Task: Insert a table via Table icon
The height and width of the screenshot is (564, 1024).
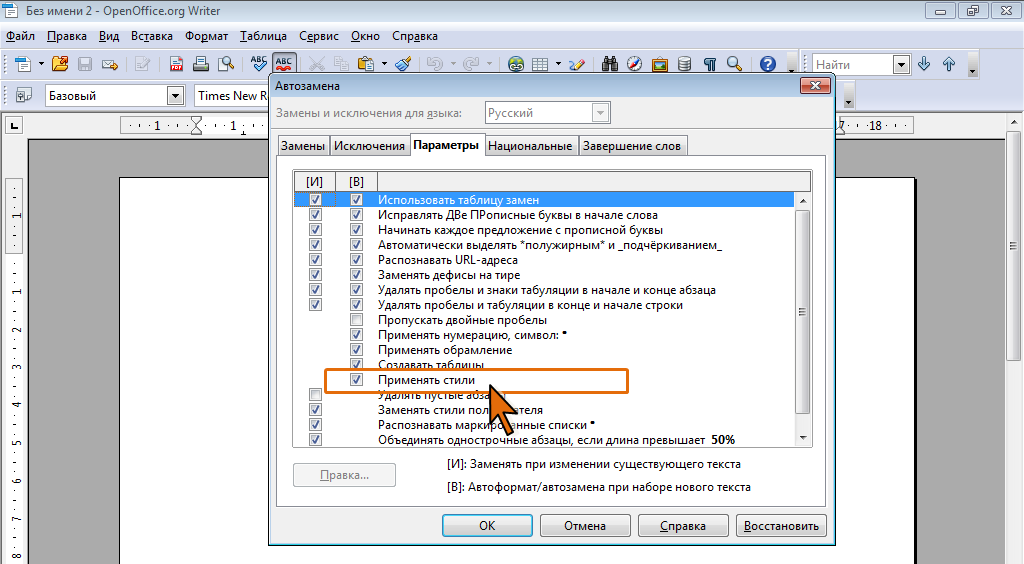Action: (x=540, y=64)
